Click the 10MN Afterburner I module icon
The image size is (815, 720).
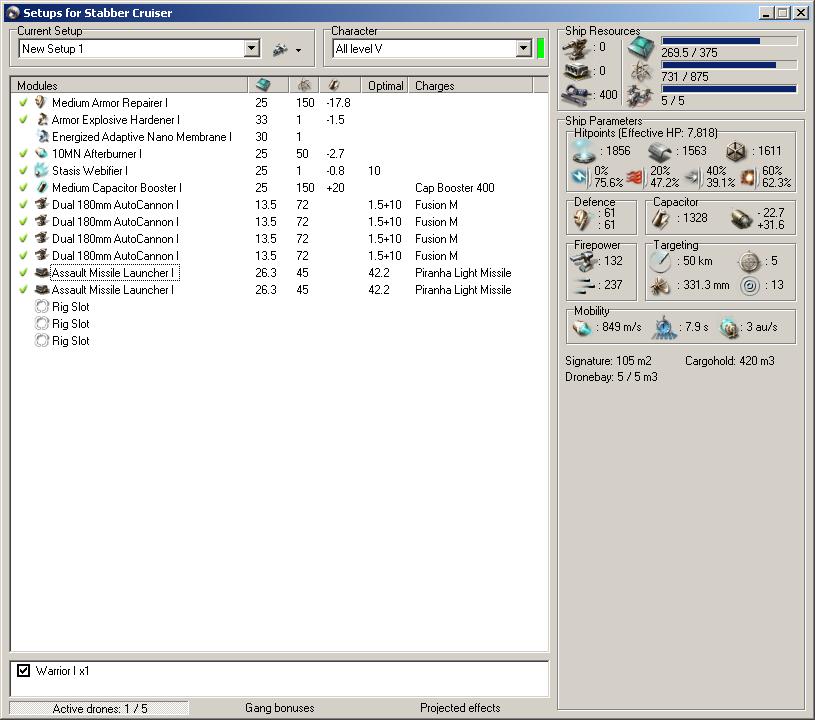click(x=41, y=154)
